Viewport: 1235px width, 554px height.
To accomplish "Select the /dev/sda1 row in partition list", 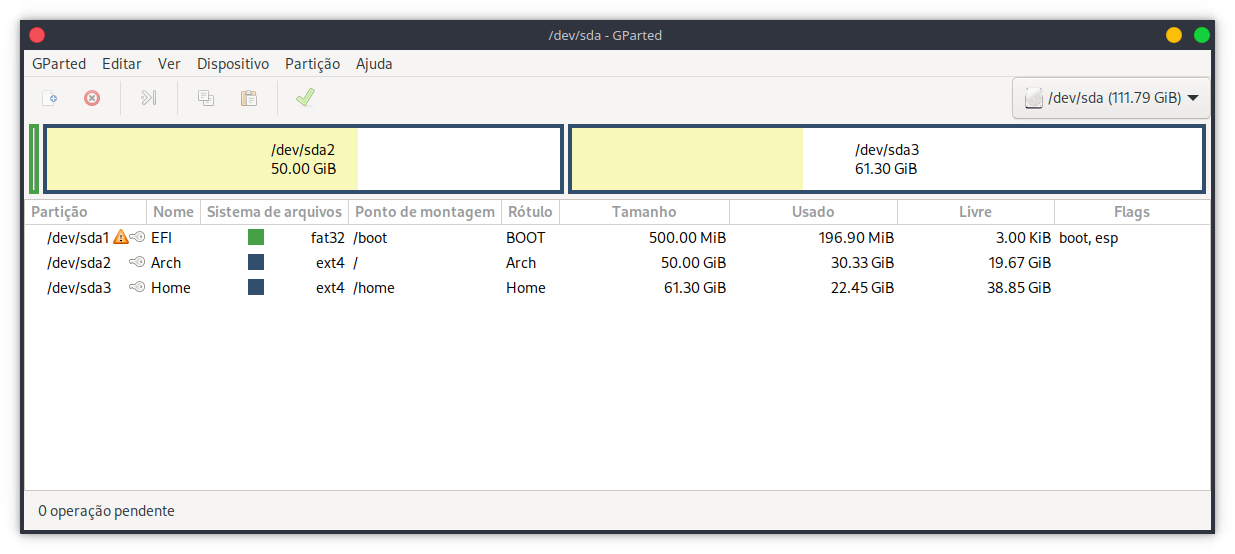I will pyautogui.click(x=78, y=238).
